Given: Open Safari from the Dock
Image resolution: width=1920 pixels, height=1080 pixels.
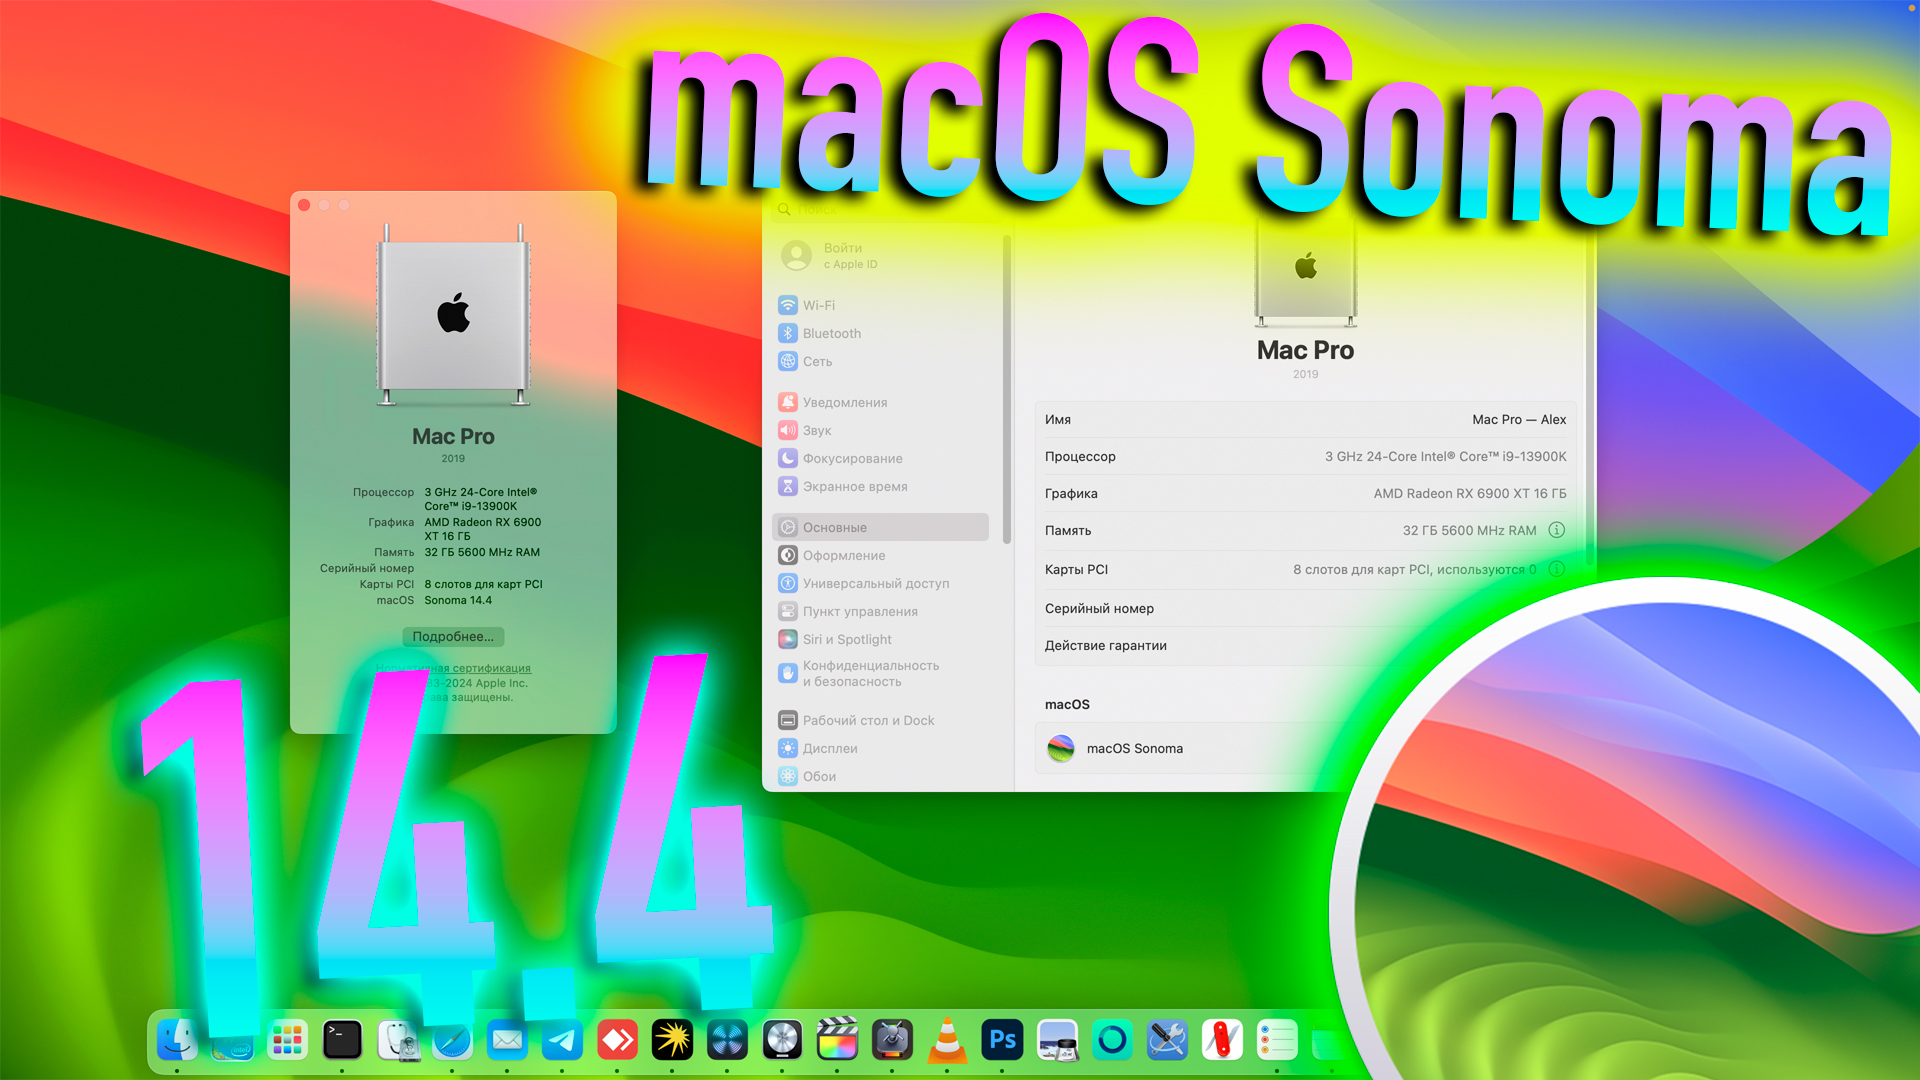Looking at the screenshot, I should click(x=453, y=1040).
